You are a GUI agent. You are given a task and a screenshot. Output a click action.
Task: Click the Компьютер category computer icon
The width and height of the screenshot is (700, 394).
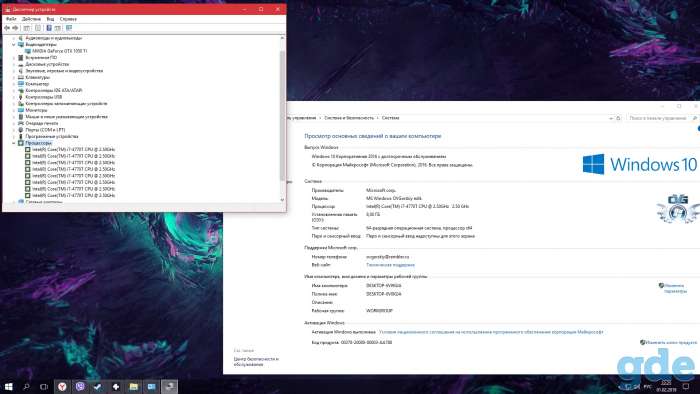coord(21,84)
